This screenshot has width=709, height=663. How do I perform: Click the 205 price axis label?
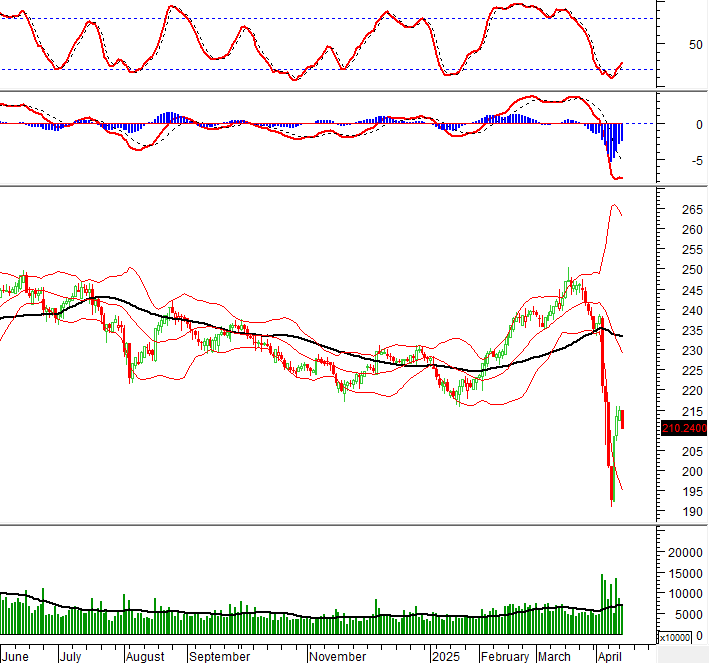[x=692, y=451]
